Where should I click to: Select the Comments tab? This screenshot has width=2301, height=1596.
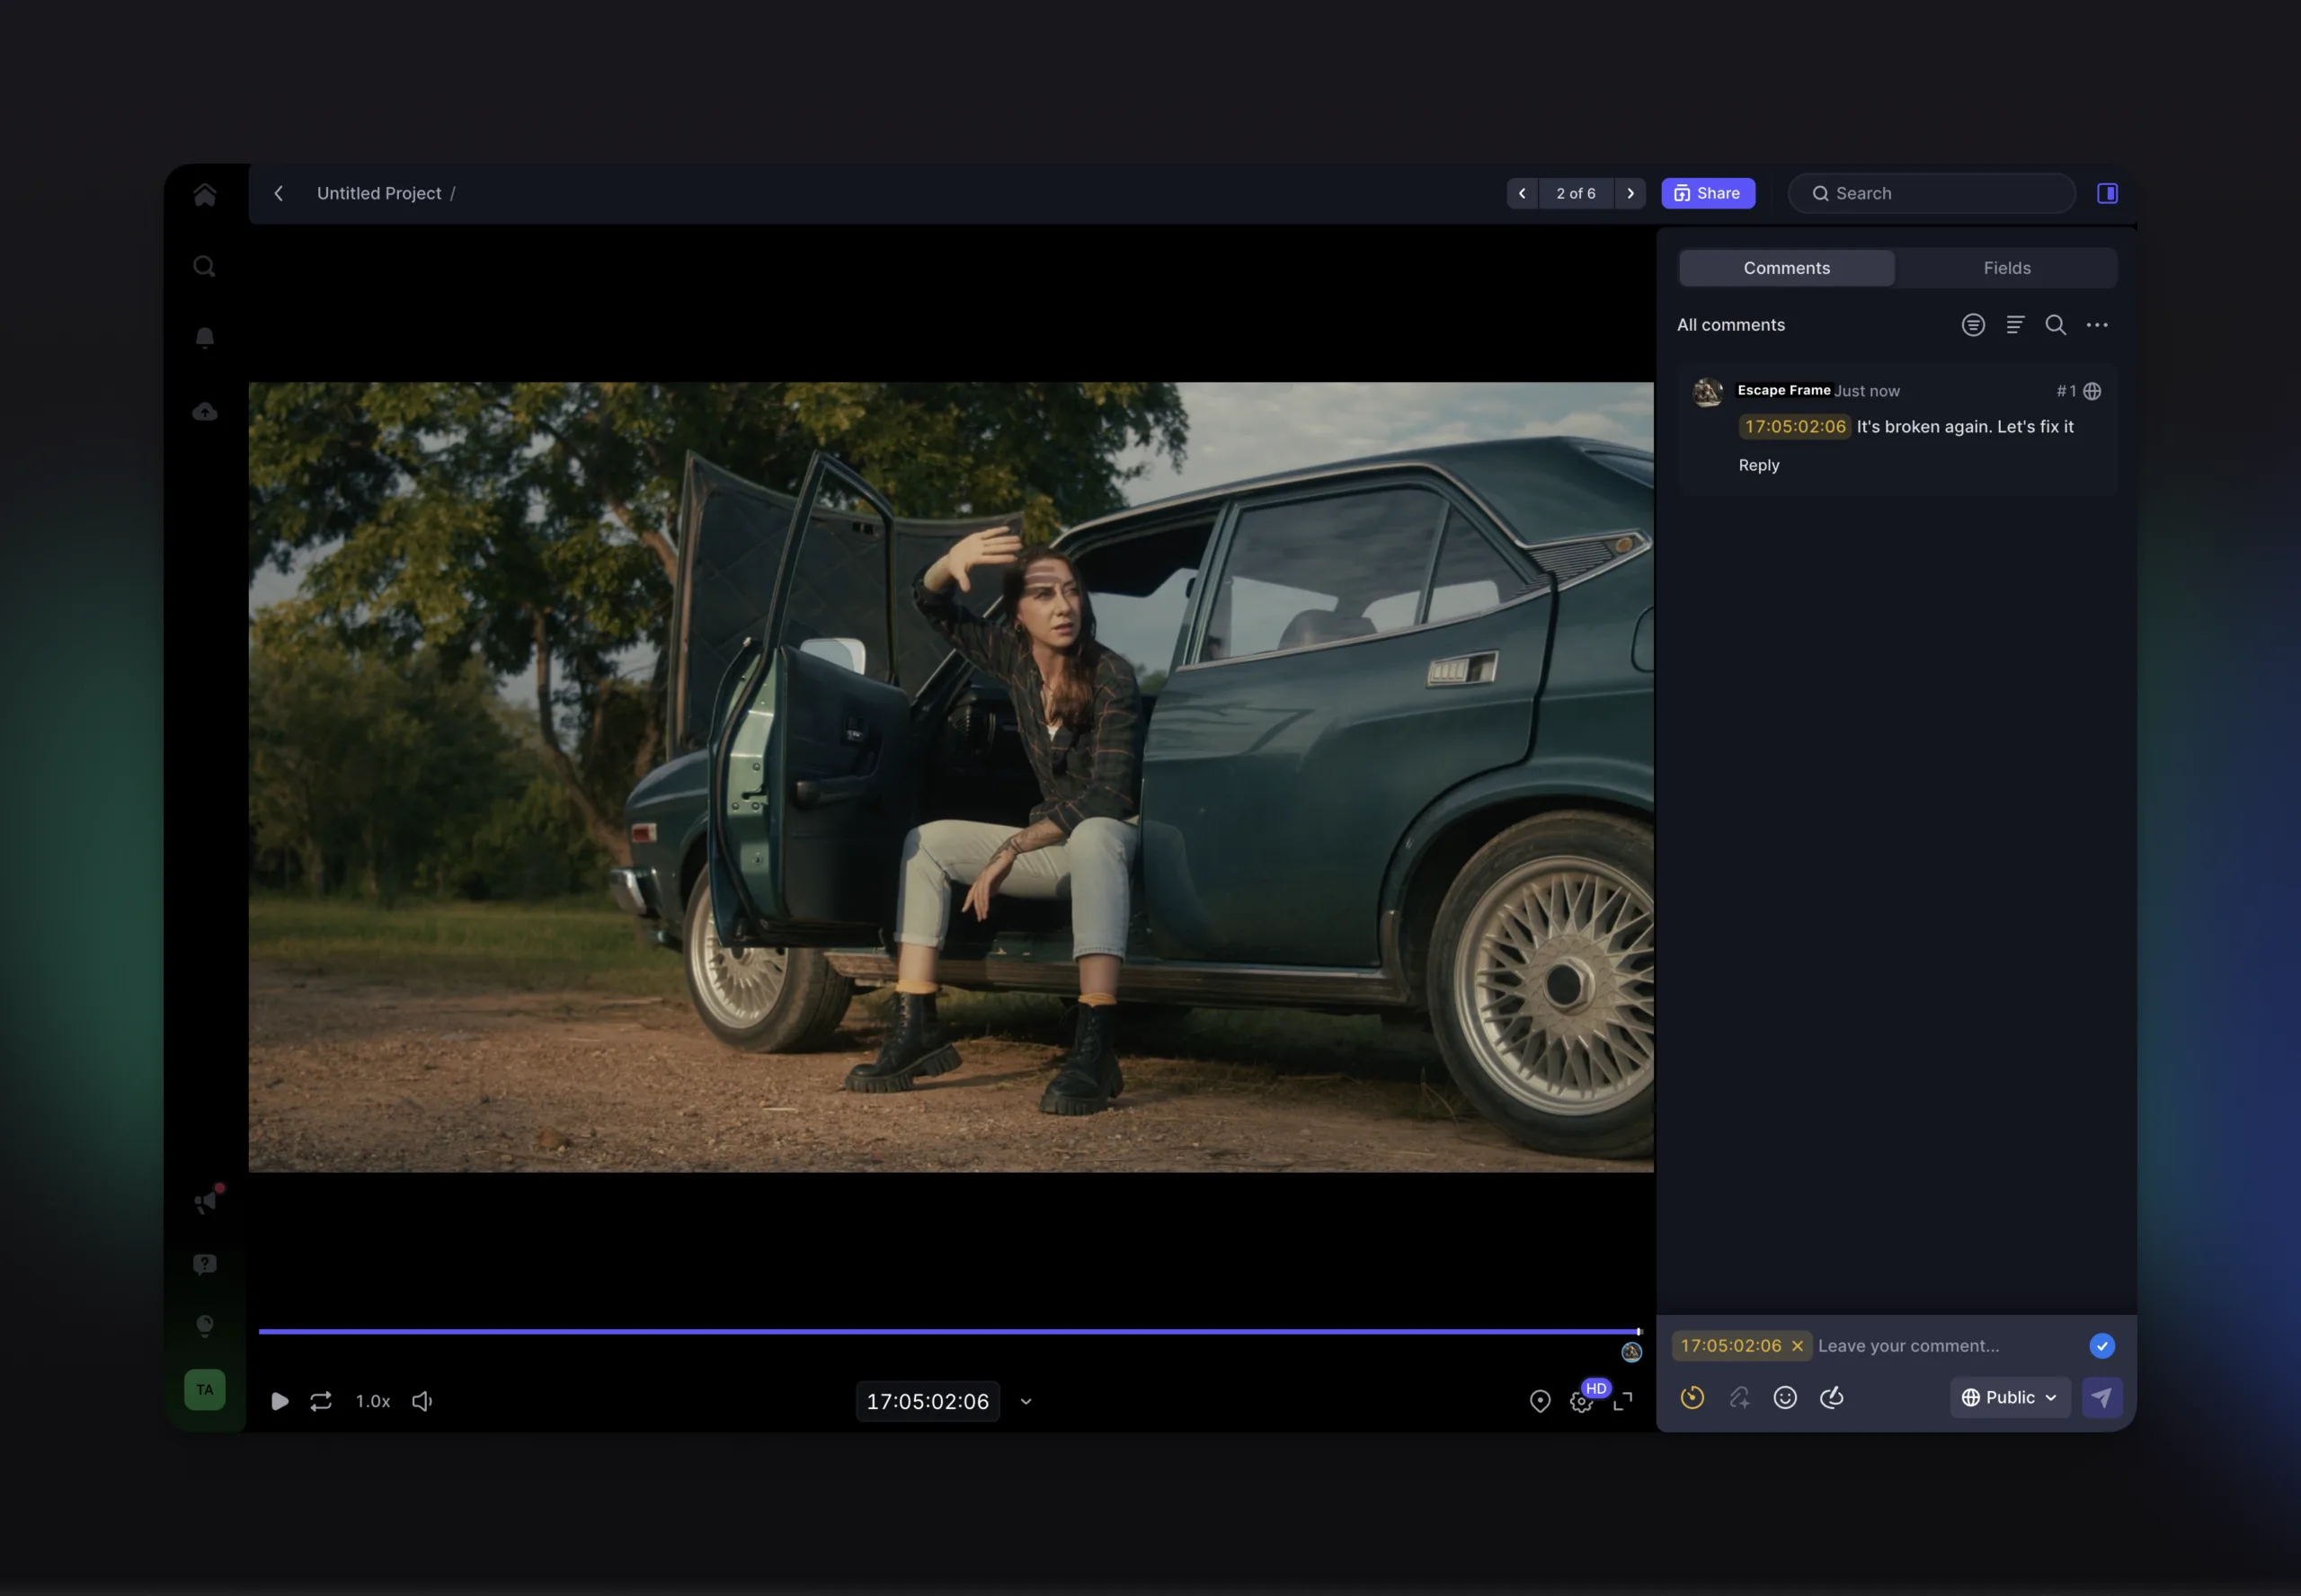(1786, 267)
